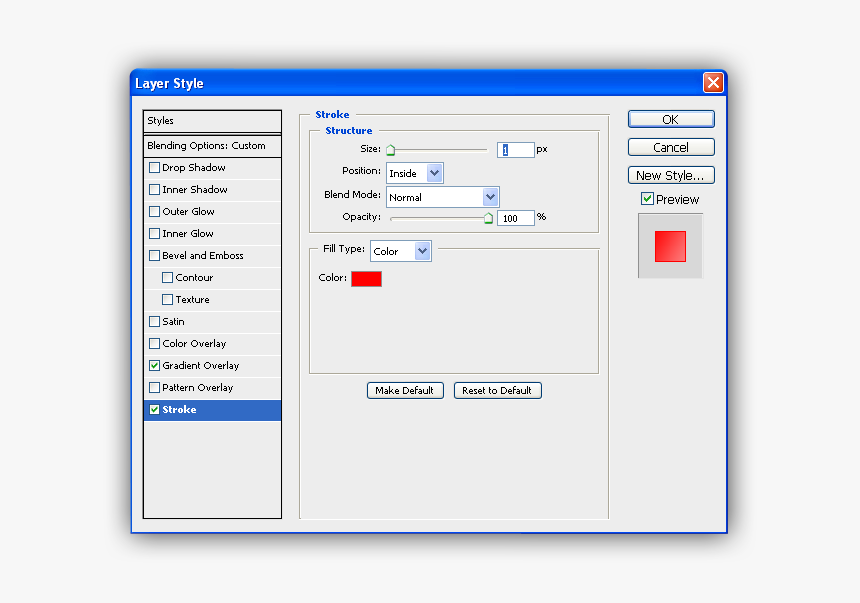Select the Stroke label in the list

(x=179, y=409)
